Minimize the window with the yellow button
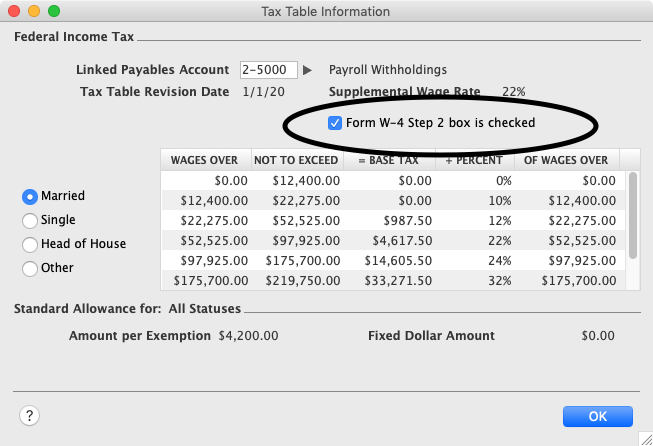This screenshot has height=446, width=653. (33, 11)
